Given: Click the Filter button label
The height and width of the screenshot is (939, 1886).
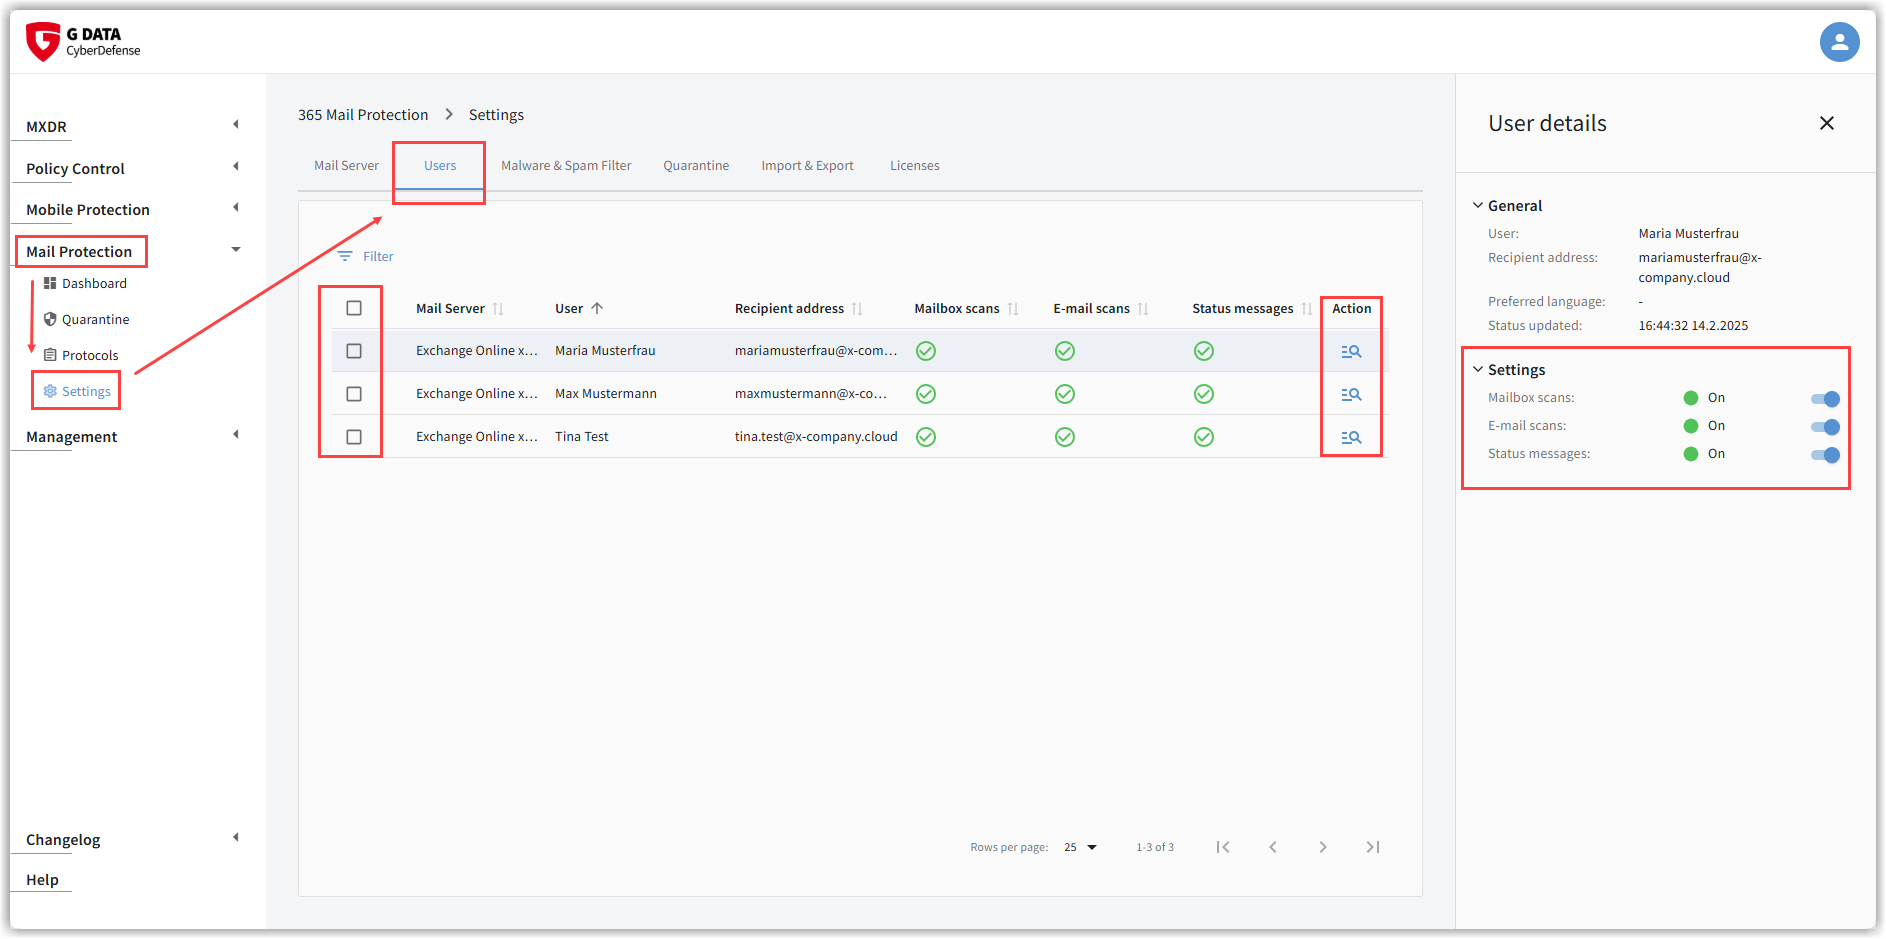Looking at the screenshot, I should (x=378, y=257).
